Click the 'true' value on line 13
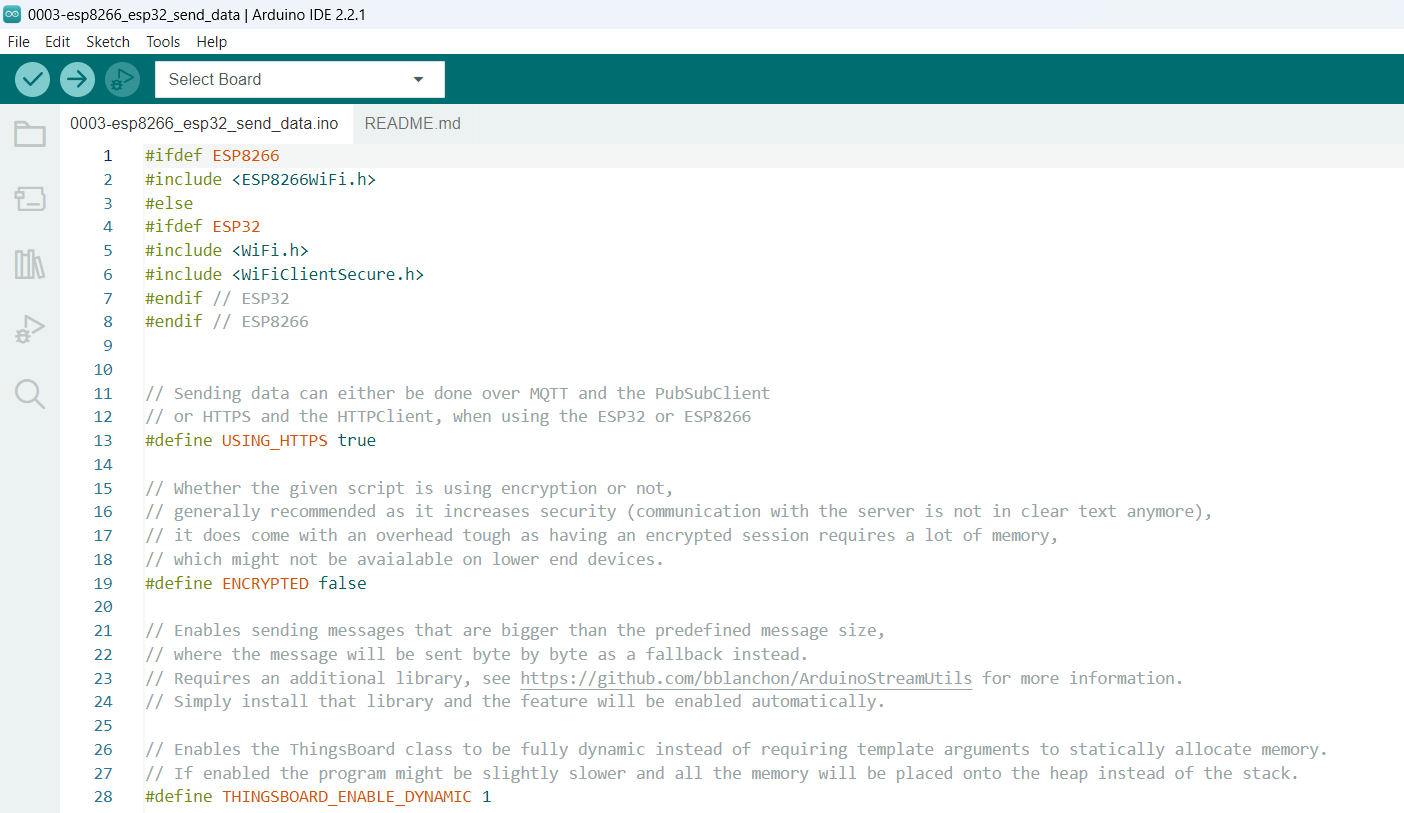This screenshot has width=1404, height=813. coord(357,440)
